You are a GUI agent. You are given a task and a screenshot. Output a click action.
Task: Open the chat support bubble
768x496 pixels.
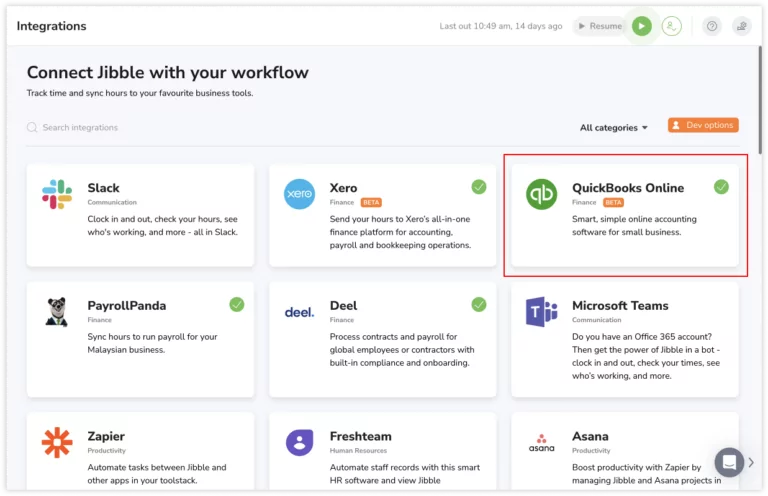coord(729,462)
